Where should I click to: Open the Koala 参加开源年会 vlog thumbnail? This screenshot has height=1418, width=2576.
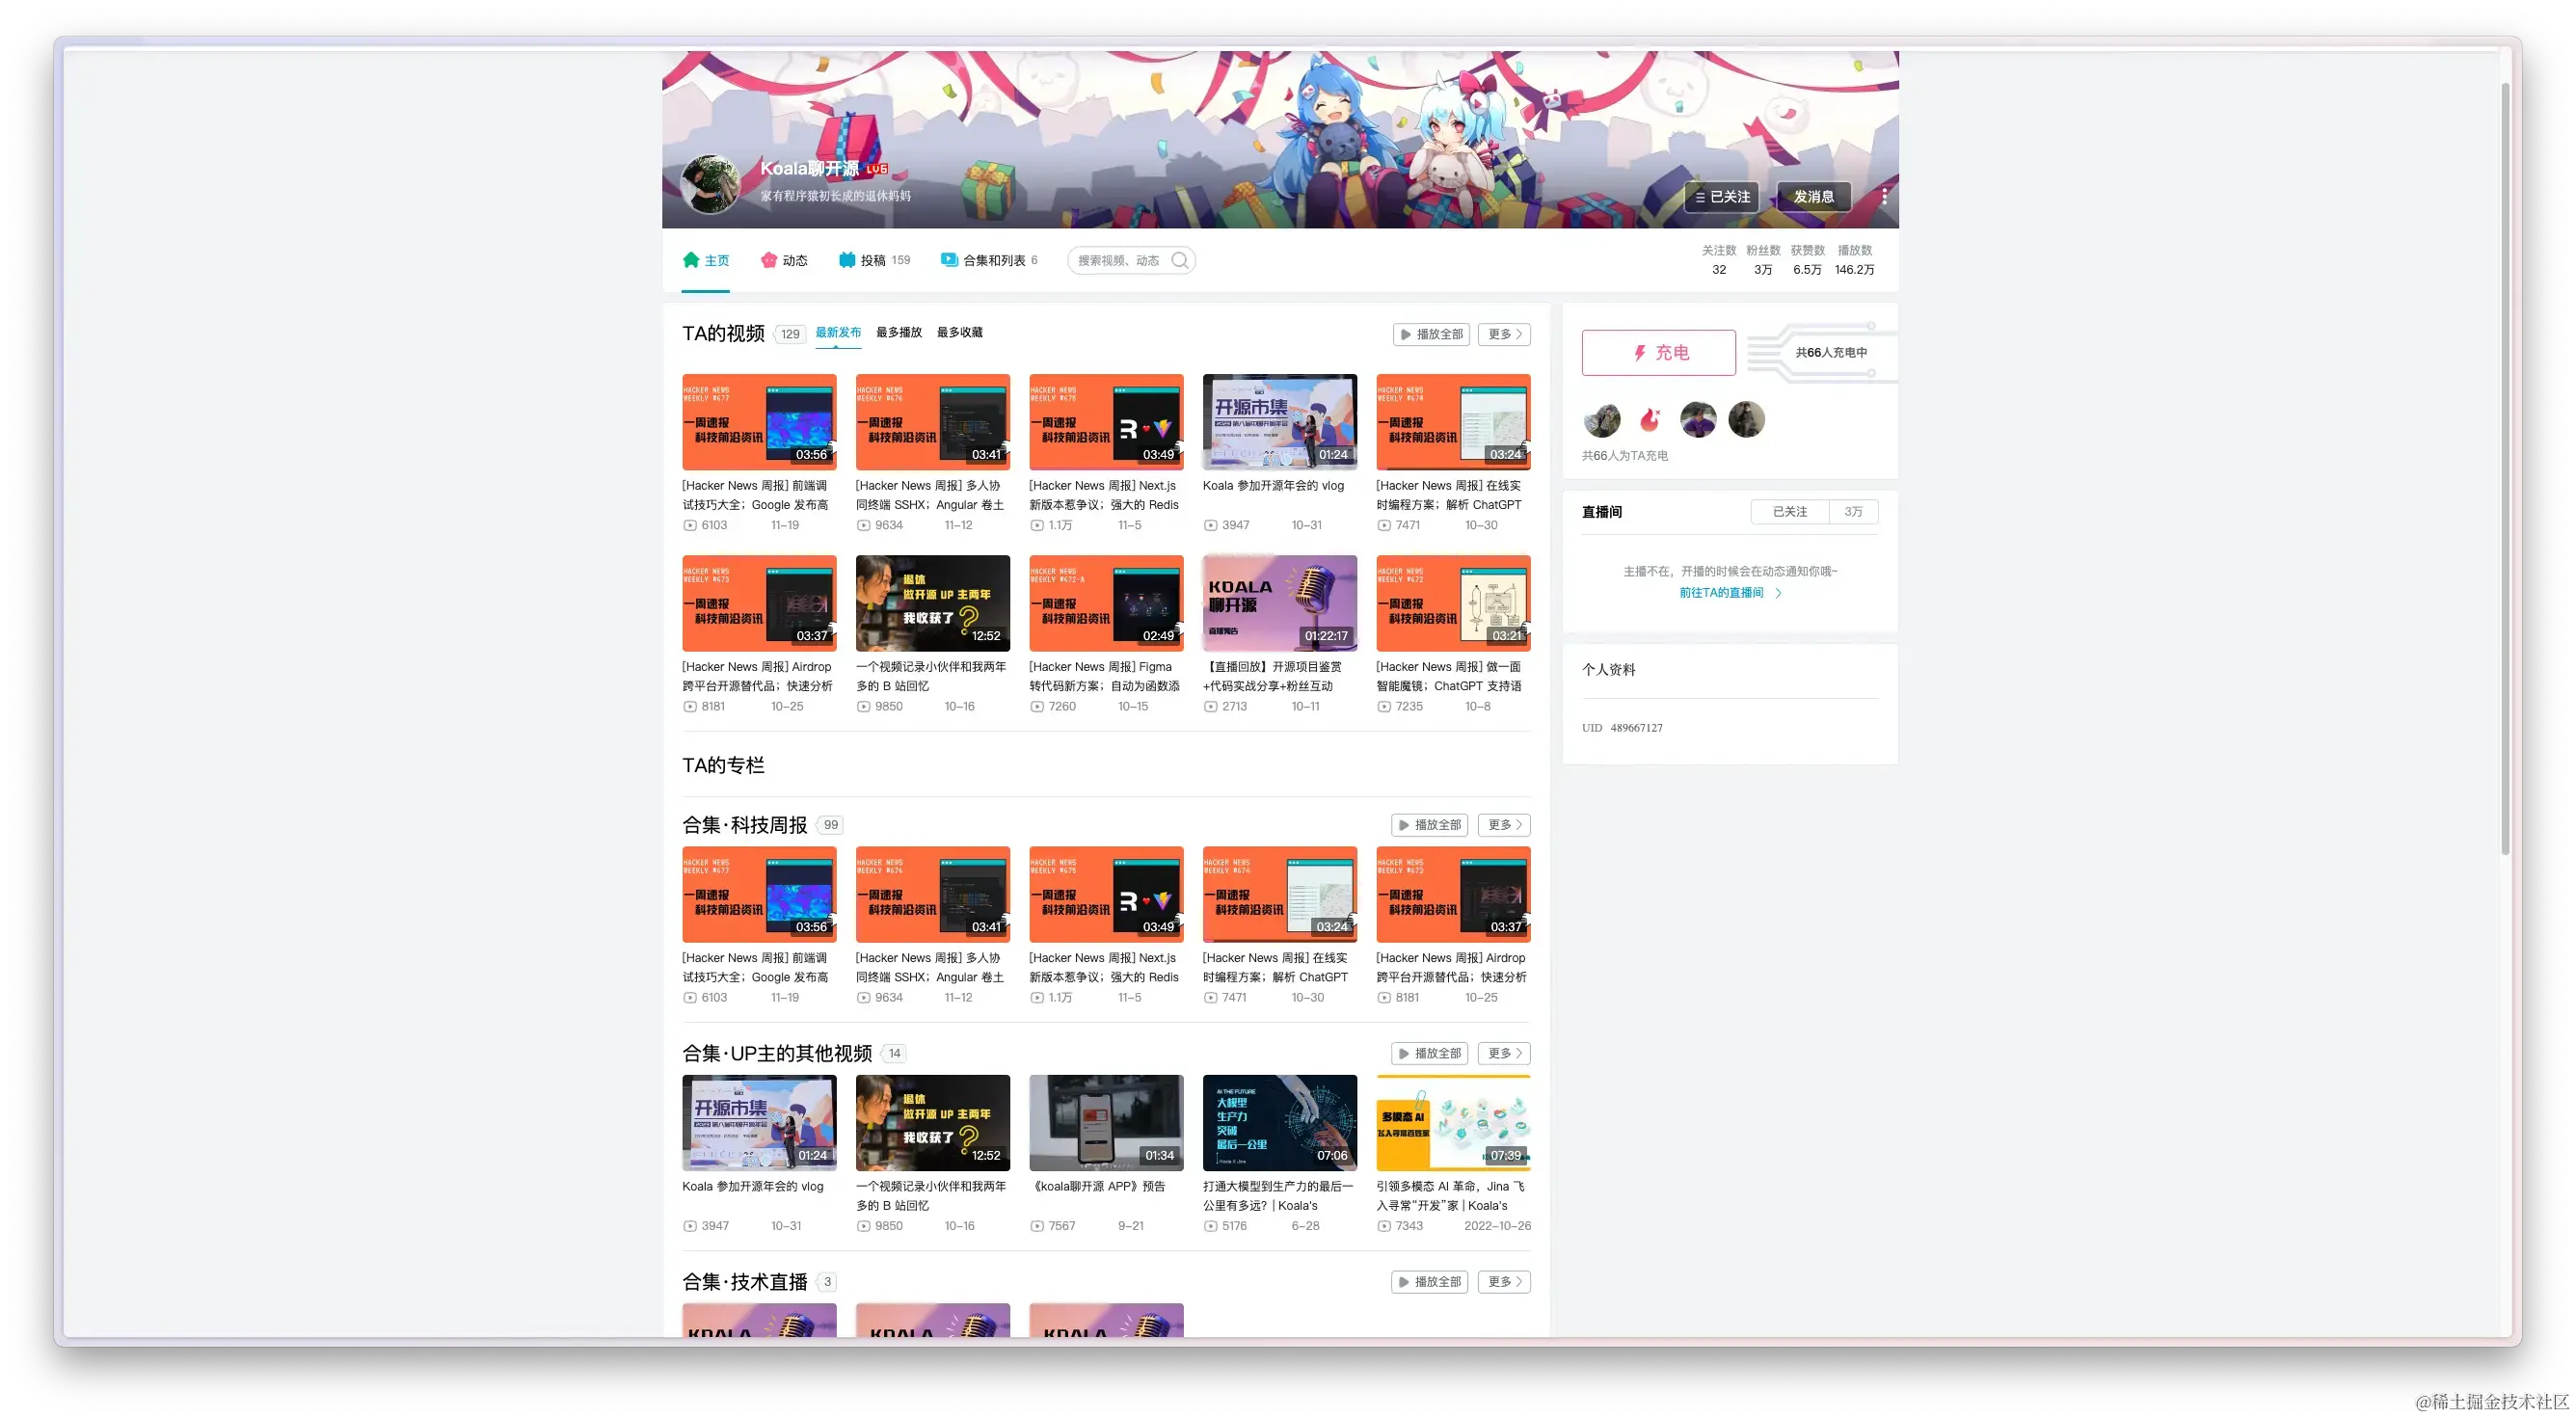1279,422
